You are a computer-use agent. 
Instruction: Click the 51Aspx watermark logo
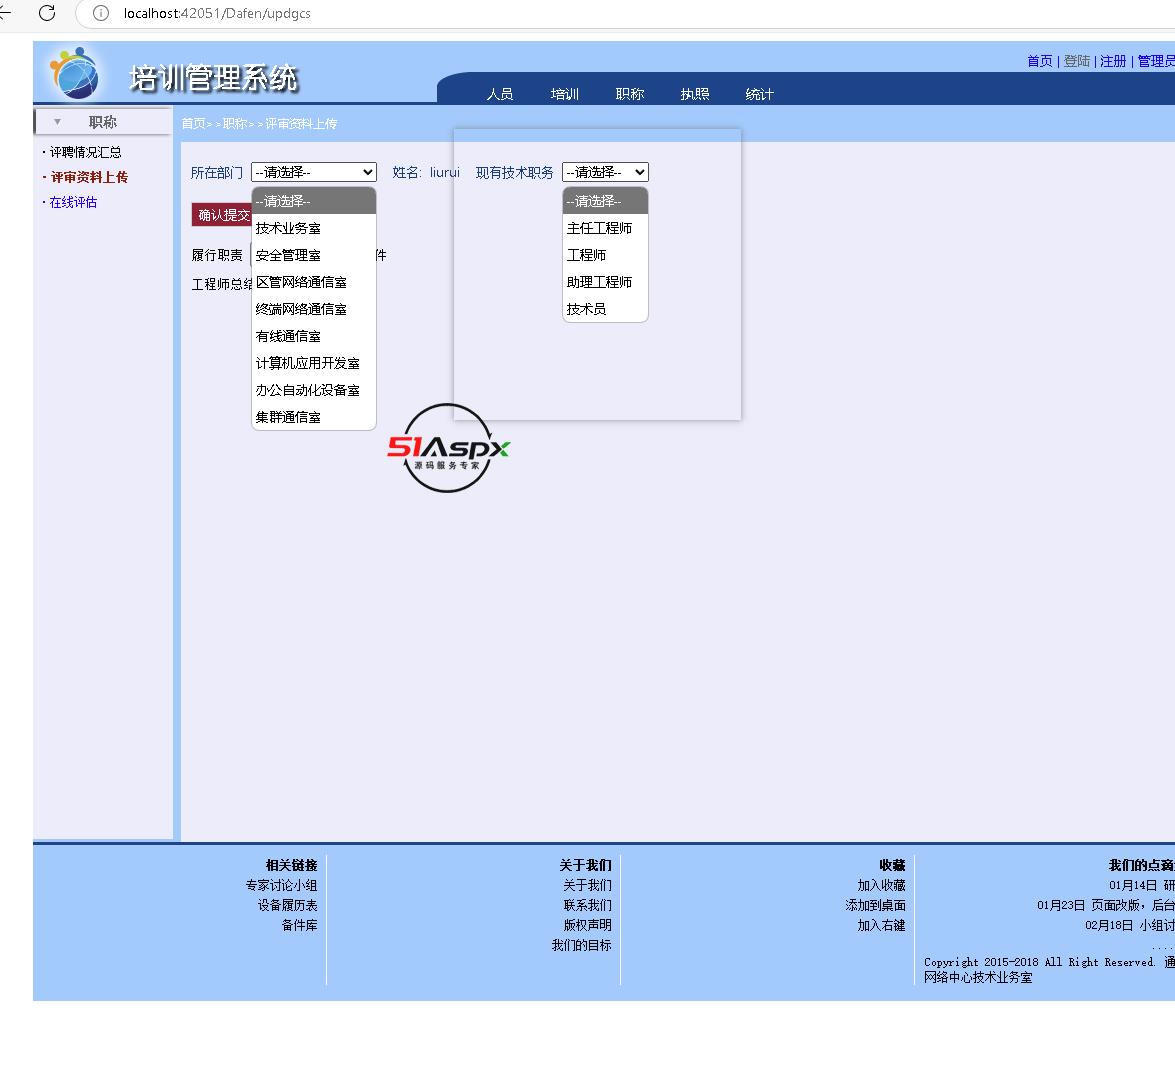coord(448,448)
